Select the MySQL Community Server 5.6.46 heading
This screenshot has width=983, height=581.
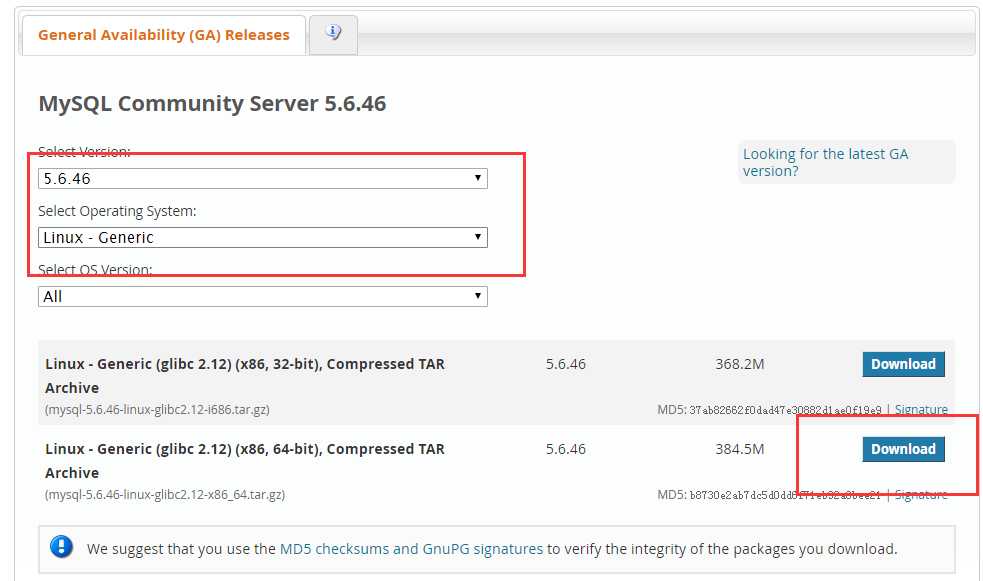213,103
